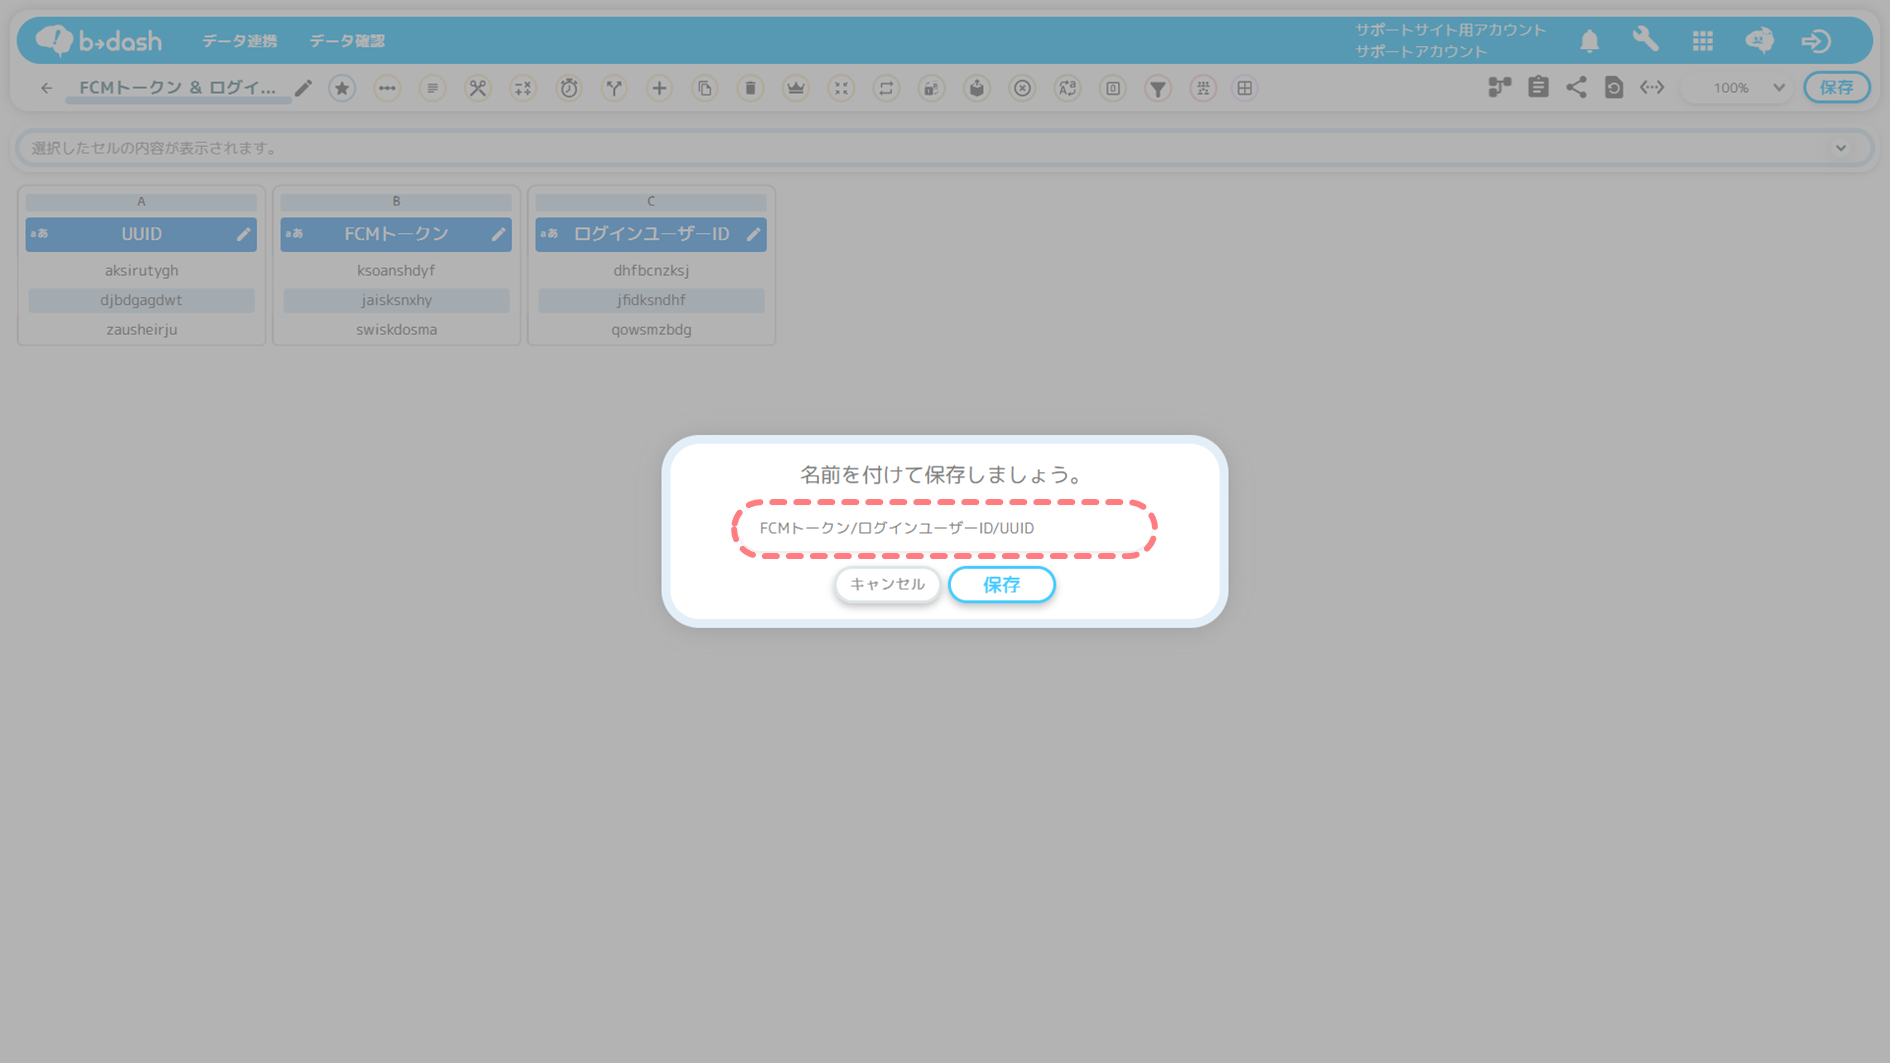Viewport: 1890px width, 1063px height.
Task: Click the calculation operators toolbar icon
Action: pos(523,88)
